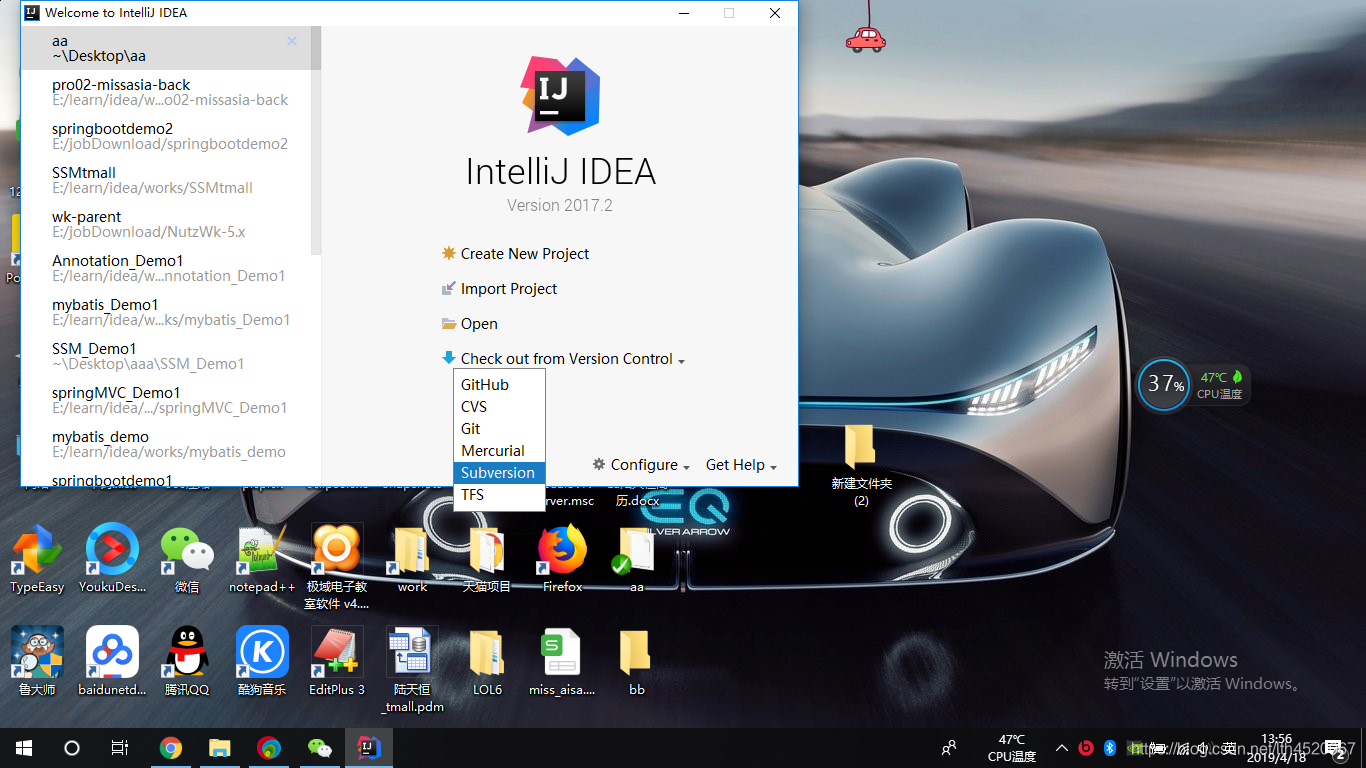Click the Open folder icon

pos(449,324)
